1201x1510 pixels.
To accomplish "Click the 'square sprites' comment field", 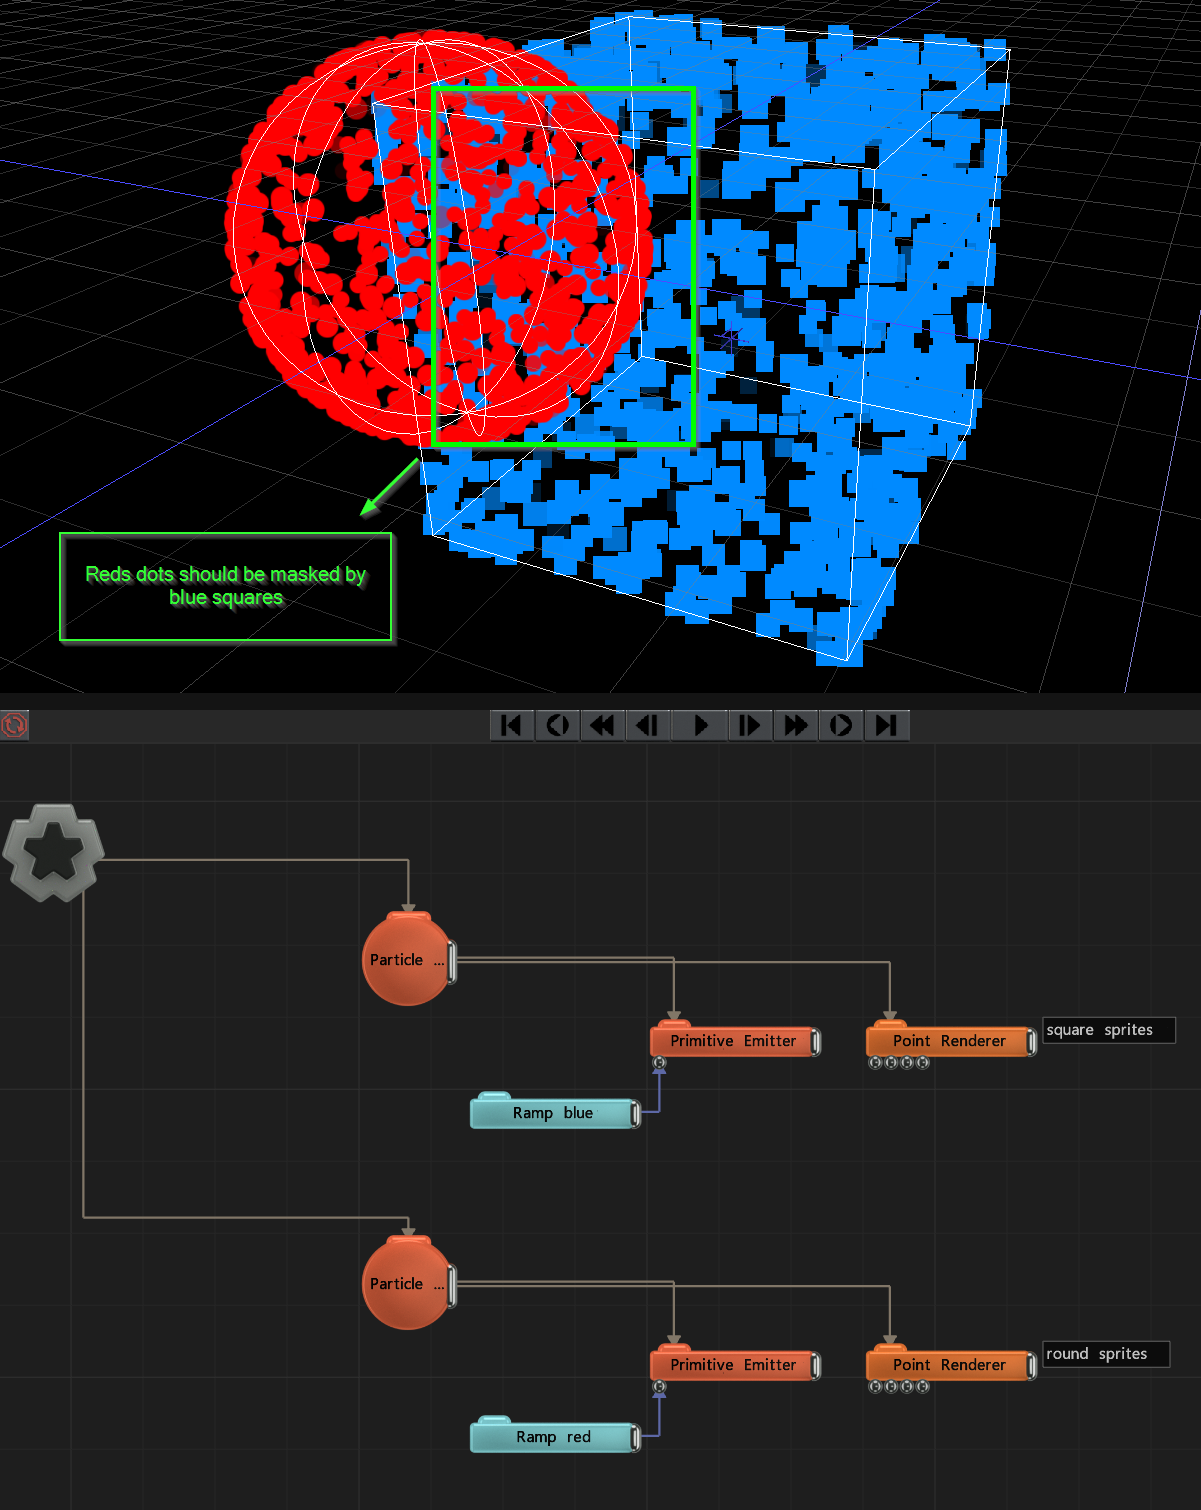I will coord(1109,1030).
